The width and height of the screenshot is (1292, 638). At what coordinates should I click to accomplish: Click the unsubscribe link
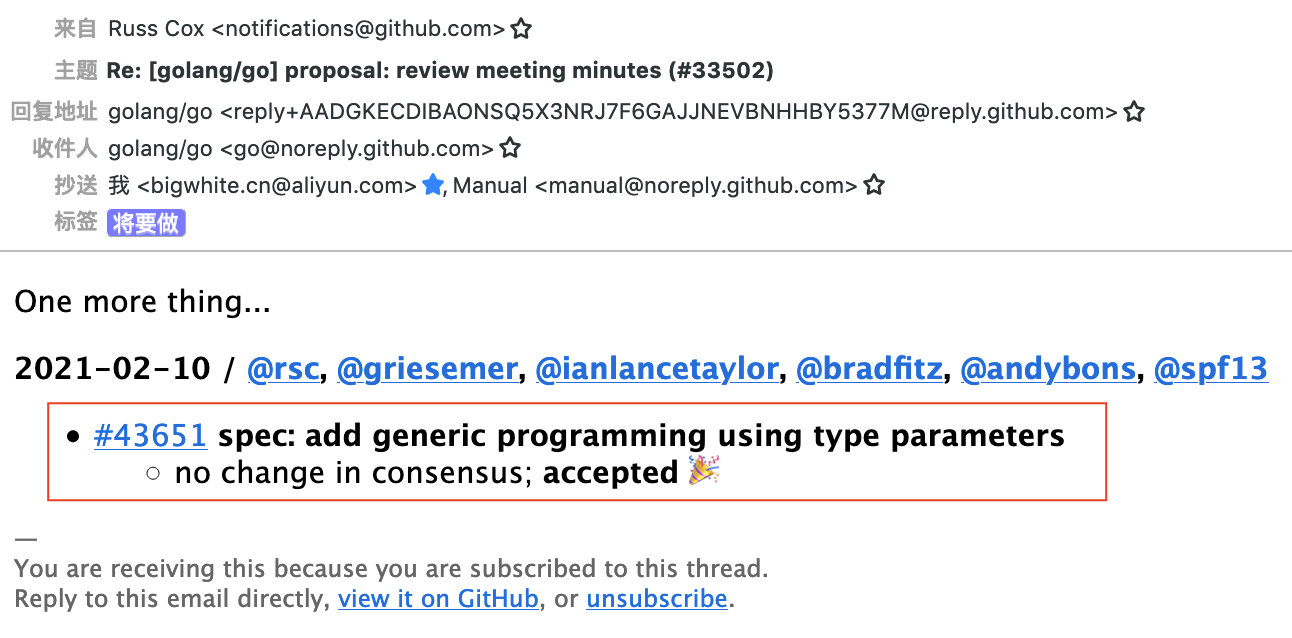656,599
